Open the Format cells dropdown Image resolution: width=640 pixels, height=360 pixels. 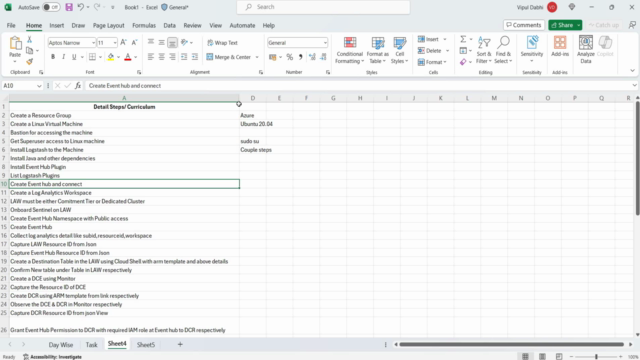point(432,62)
